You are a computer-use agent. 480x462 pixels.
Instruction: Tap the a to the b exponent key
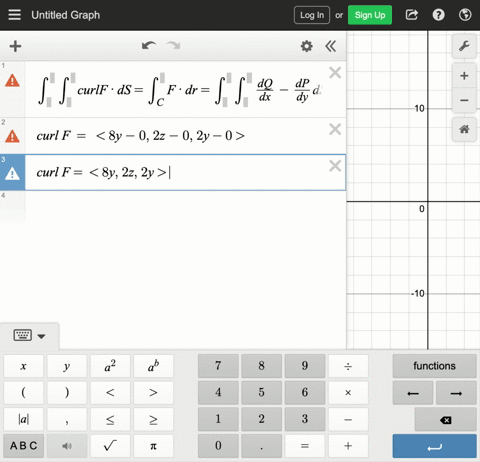(x=153, y=366)
